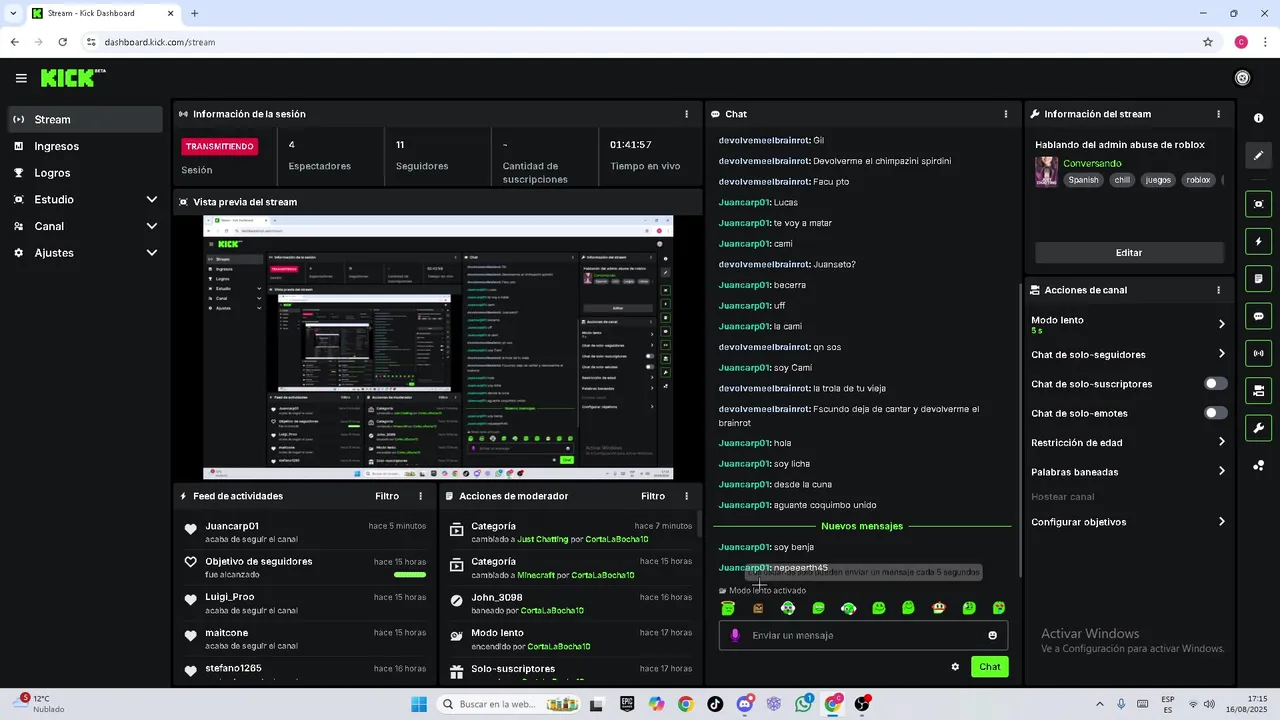Select Stream in the left sidebar
1280x720 pixels.
(85, 119)
